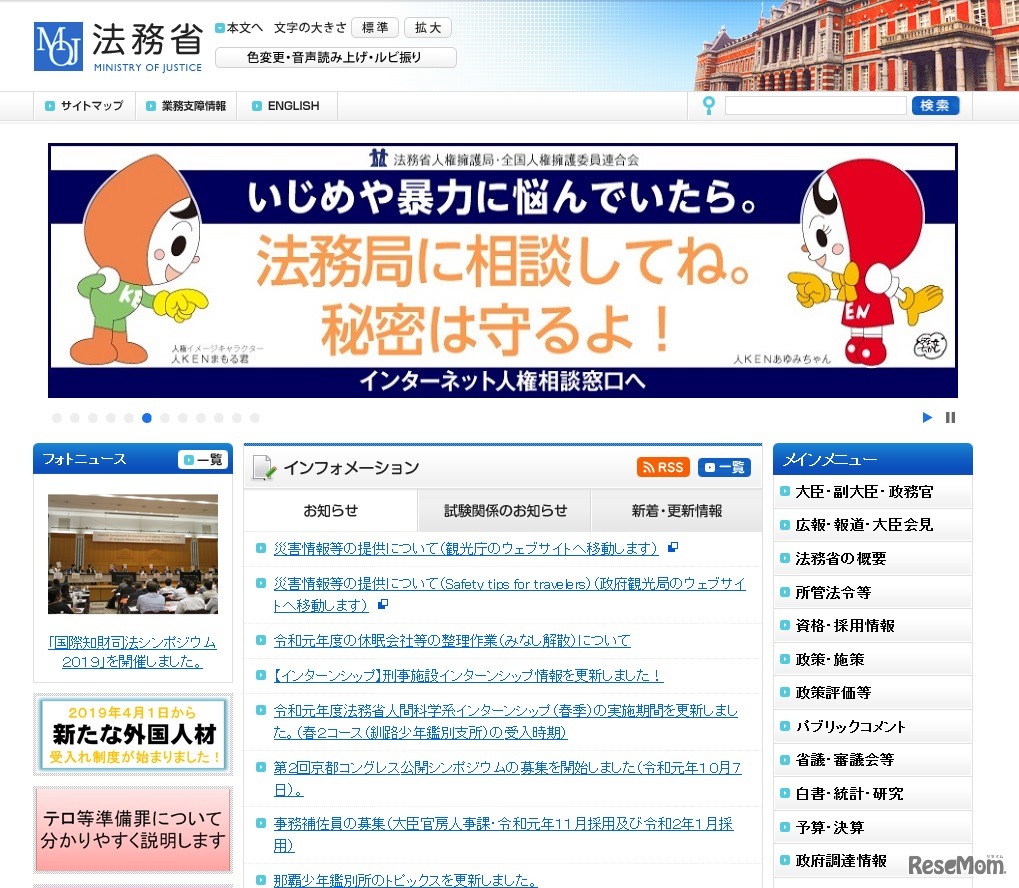Open the サイトマップ page
This screenshot has width=1019, height=888.
pos(84,105)
